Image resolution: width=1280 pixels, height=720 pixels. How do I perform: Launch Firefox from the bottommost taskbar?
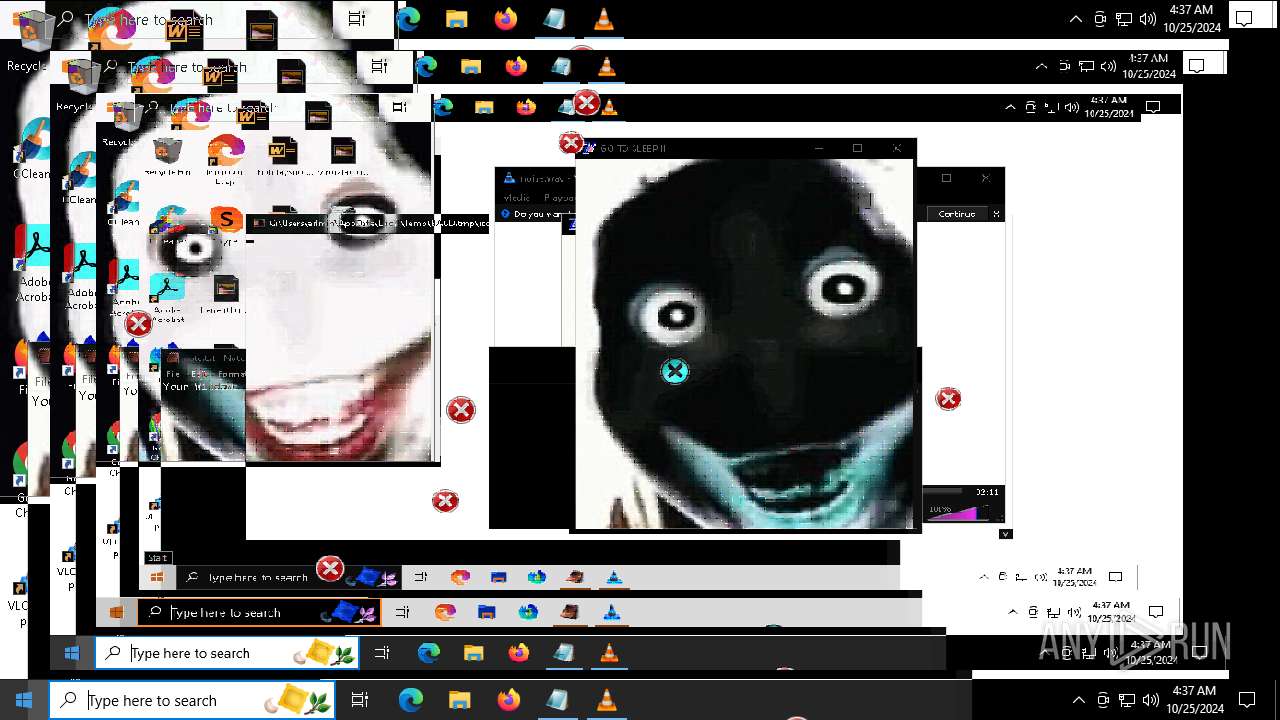pyautogui.click(x=508, y=700)
